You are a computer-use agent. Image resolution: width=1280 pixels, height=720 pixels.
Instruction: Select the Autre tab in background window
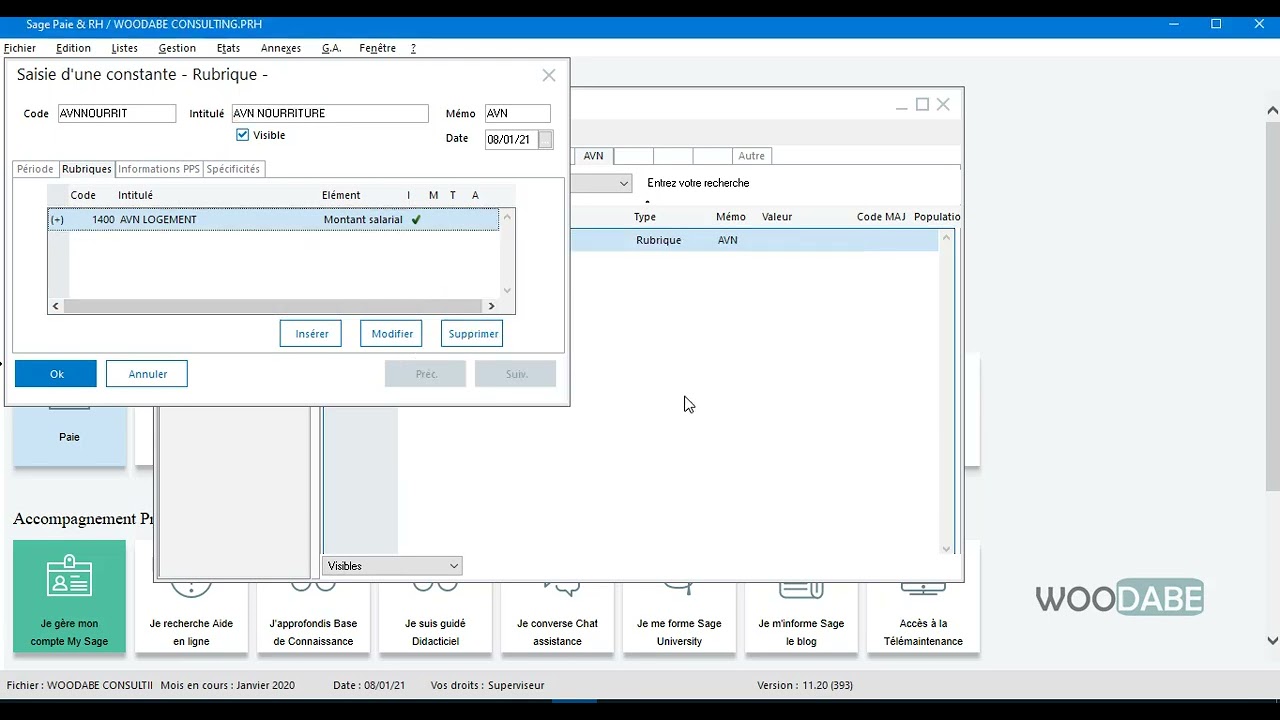pyautogui.click(x=751, y=156)
